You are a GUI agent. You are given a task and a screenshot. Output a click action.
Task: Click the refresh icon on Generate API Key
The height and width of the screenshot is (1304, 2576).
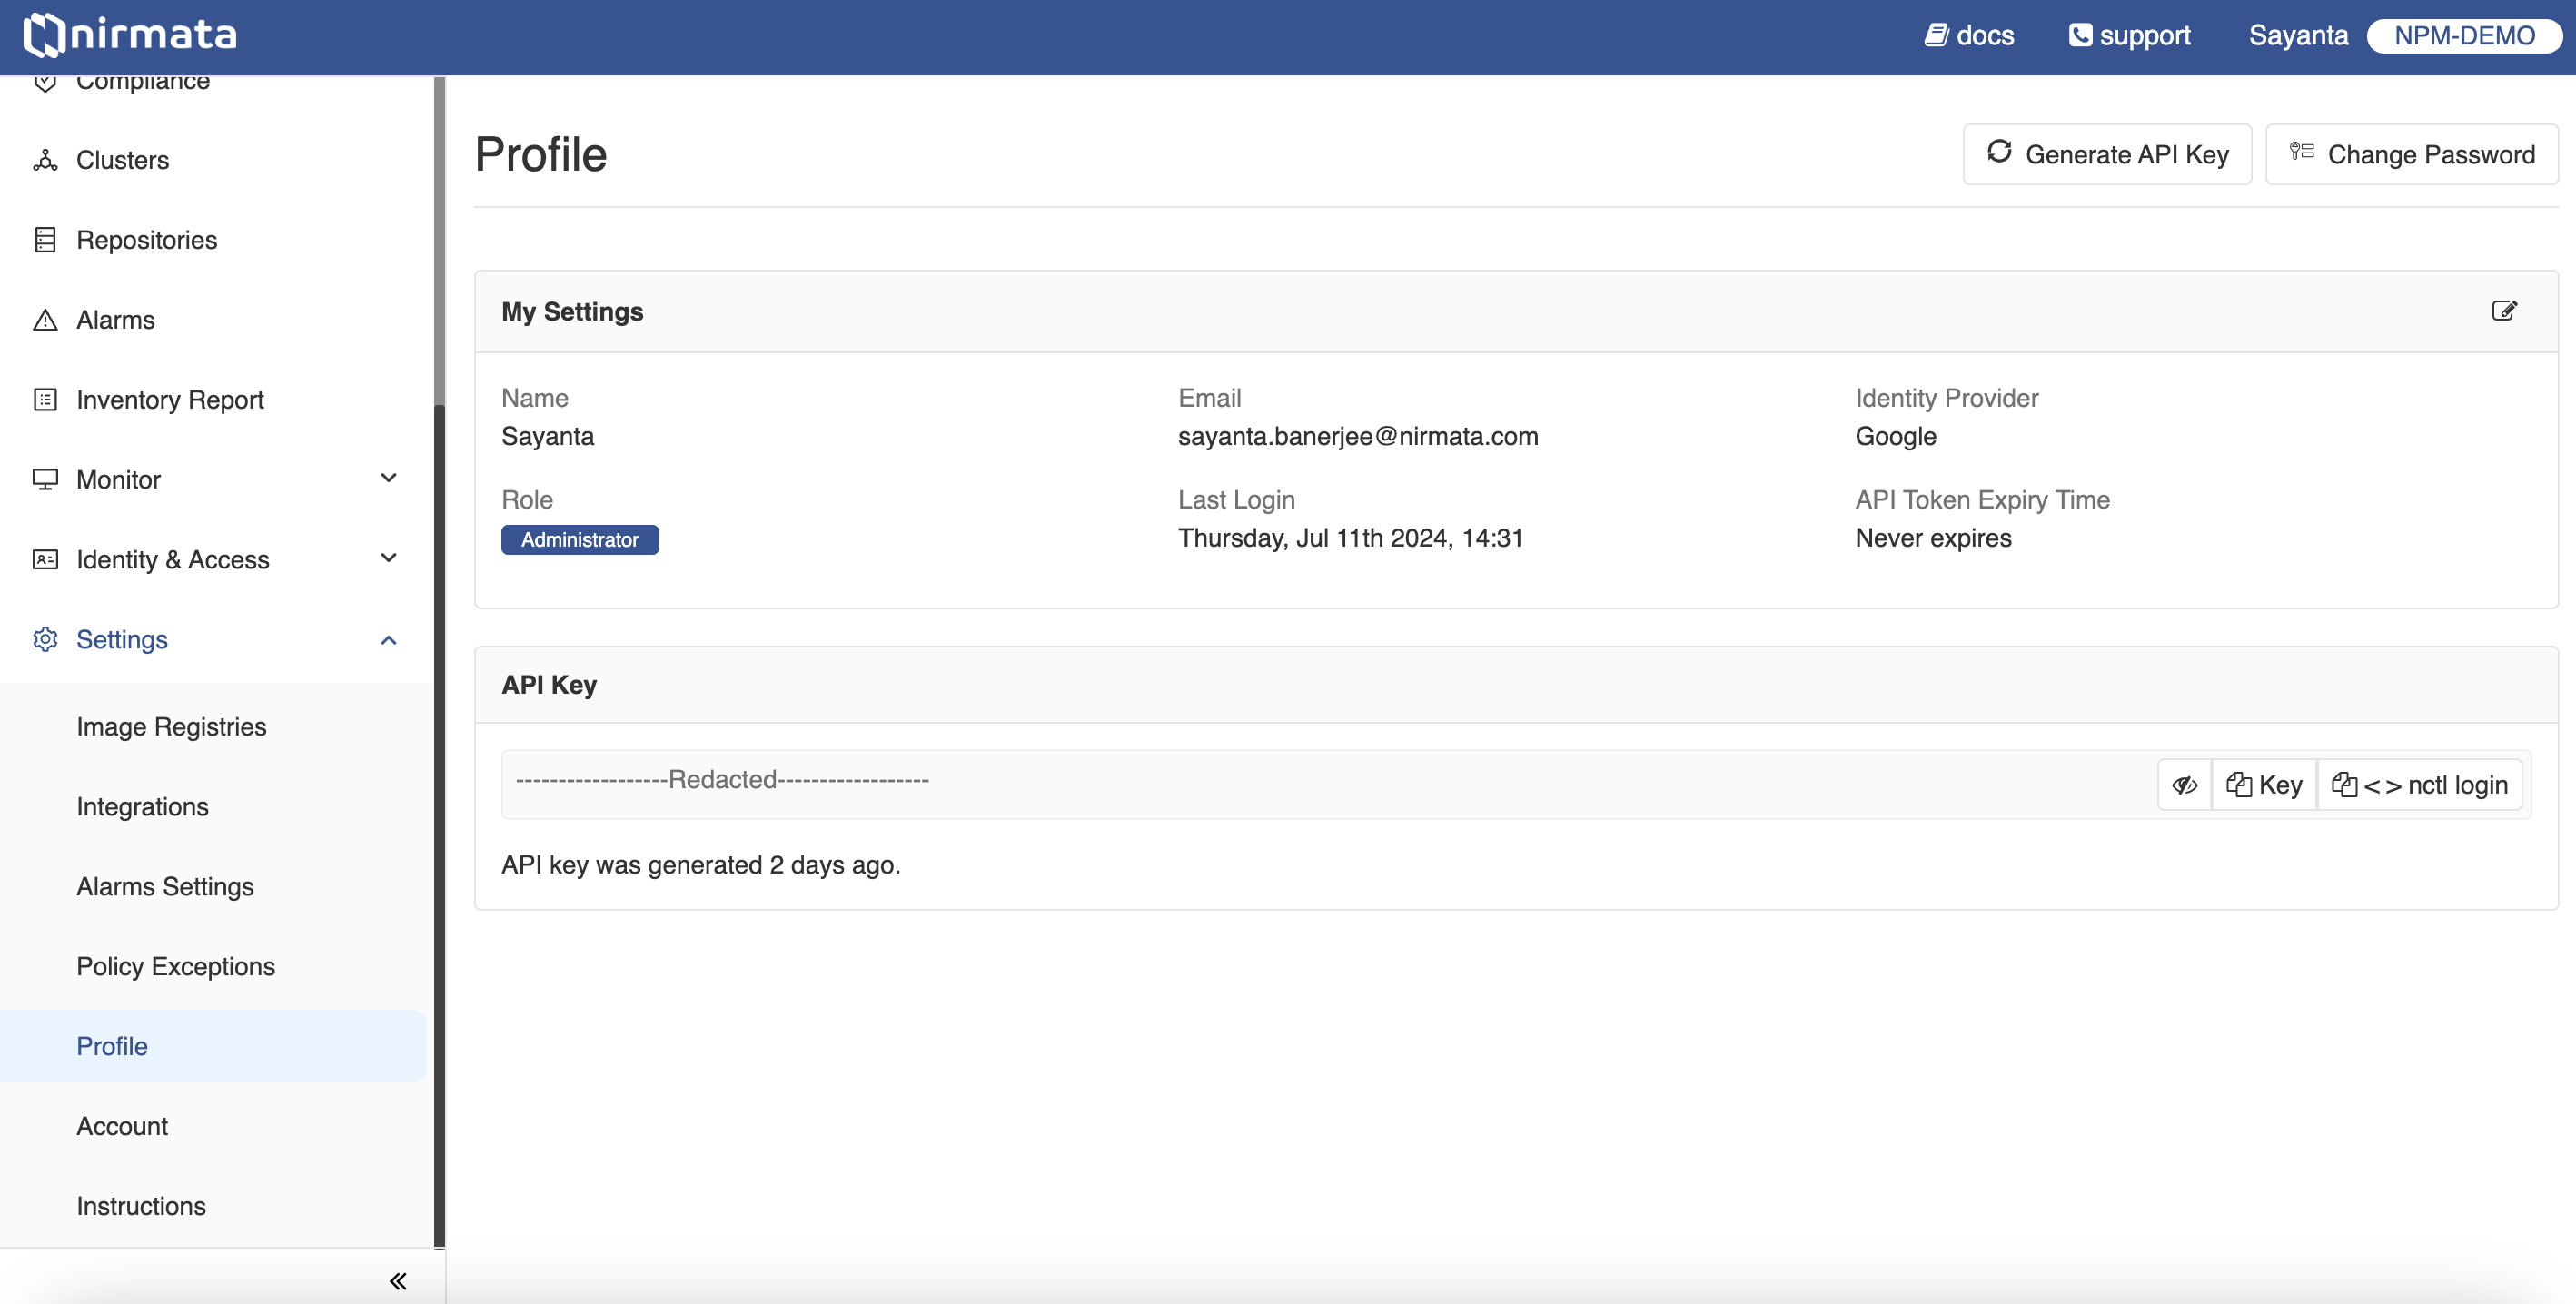[x=1999, y=152]
